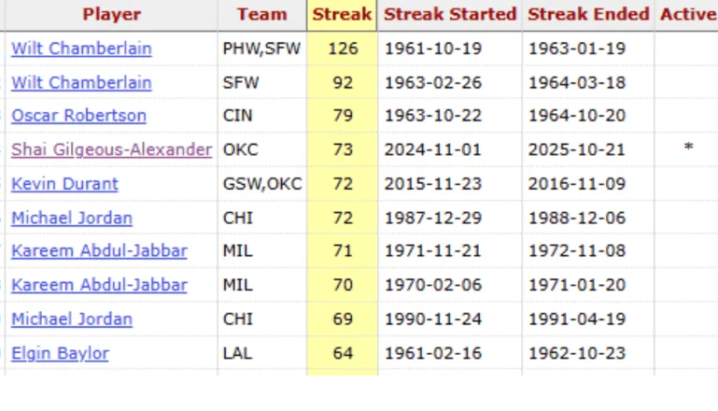The width and height of the screenshot is (718, 411).
Task: Select the GSW,OKC team cell
Action: pyautogui.click(x=262, y=184)
